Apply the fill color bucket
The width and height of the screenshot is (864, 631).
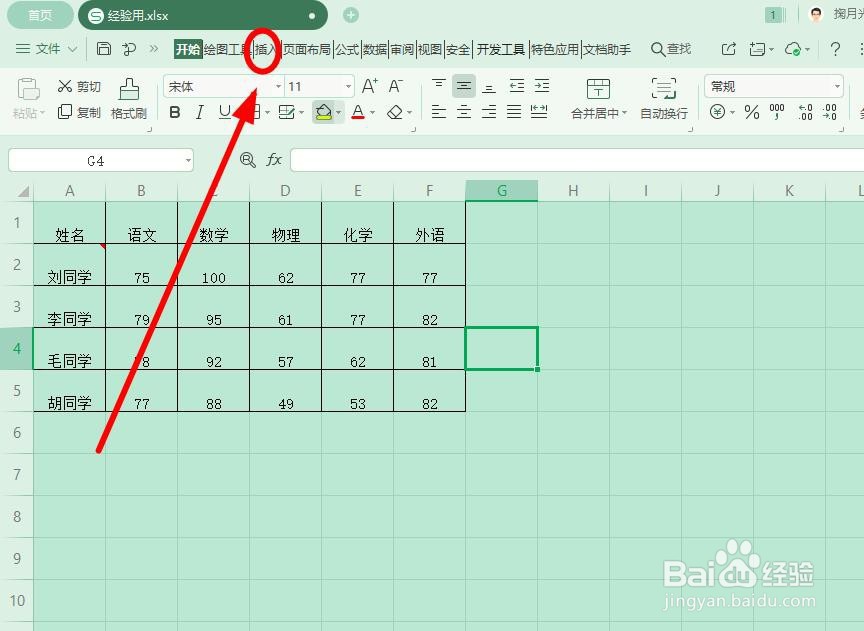click(323, 112)
